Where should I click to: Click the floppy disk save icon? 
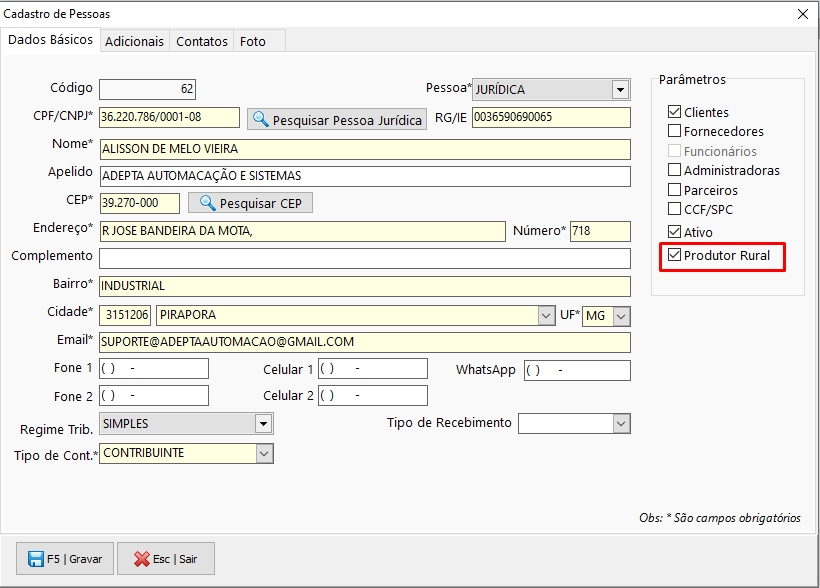tap(35, 559)
